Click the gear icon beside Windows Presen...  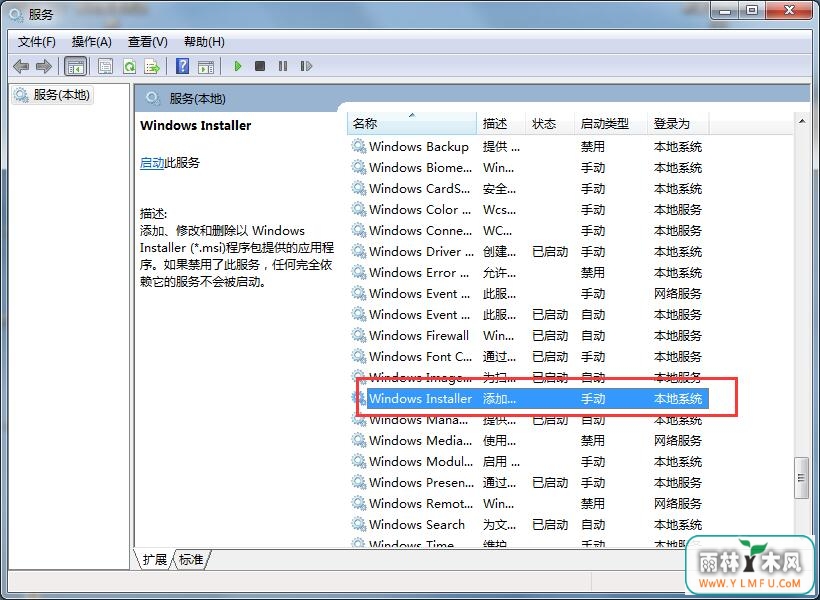(359, 482)
